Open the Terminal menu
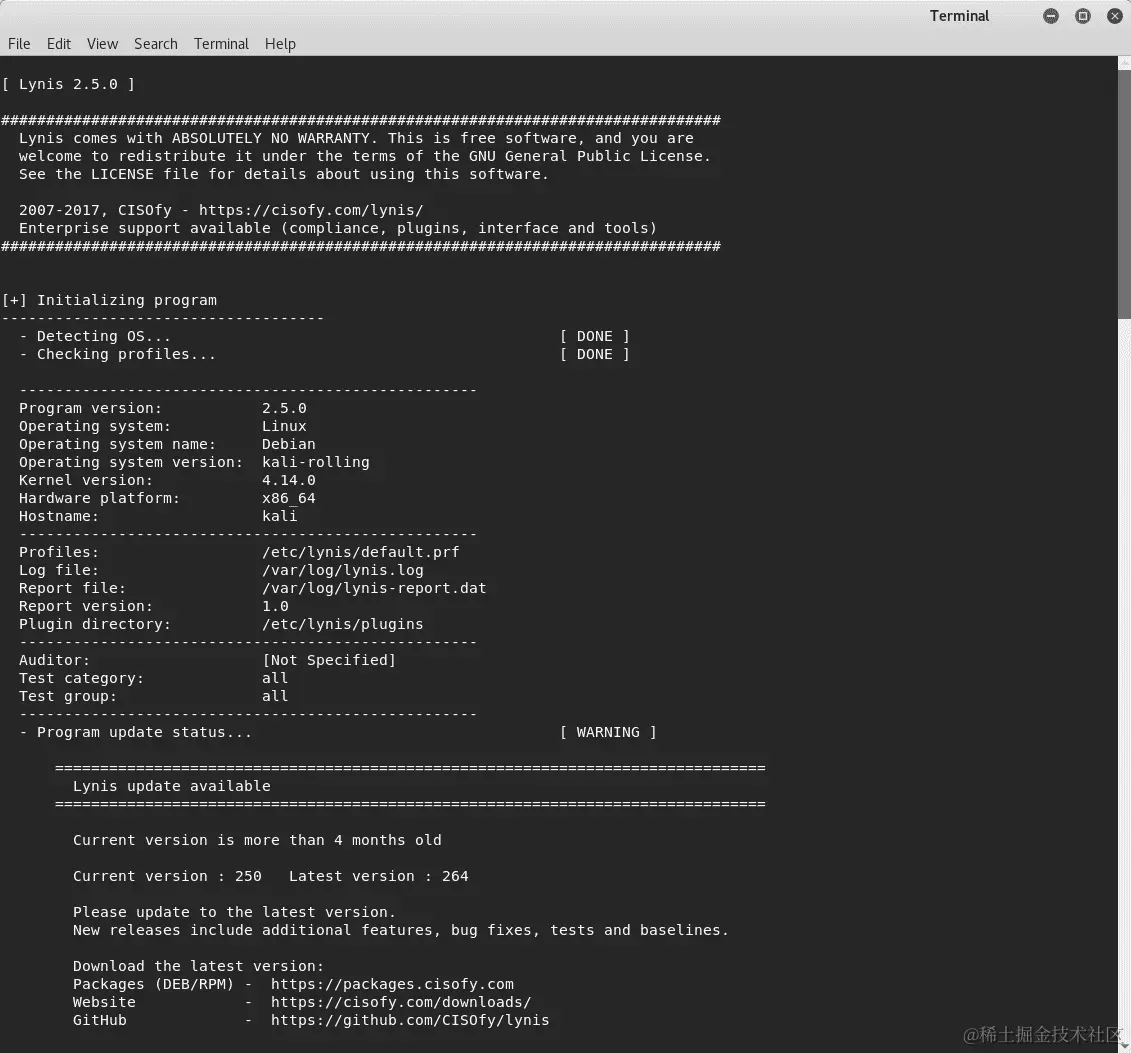The height and width of the screenshot is (1053, 1131). point(221,44)
